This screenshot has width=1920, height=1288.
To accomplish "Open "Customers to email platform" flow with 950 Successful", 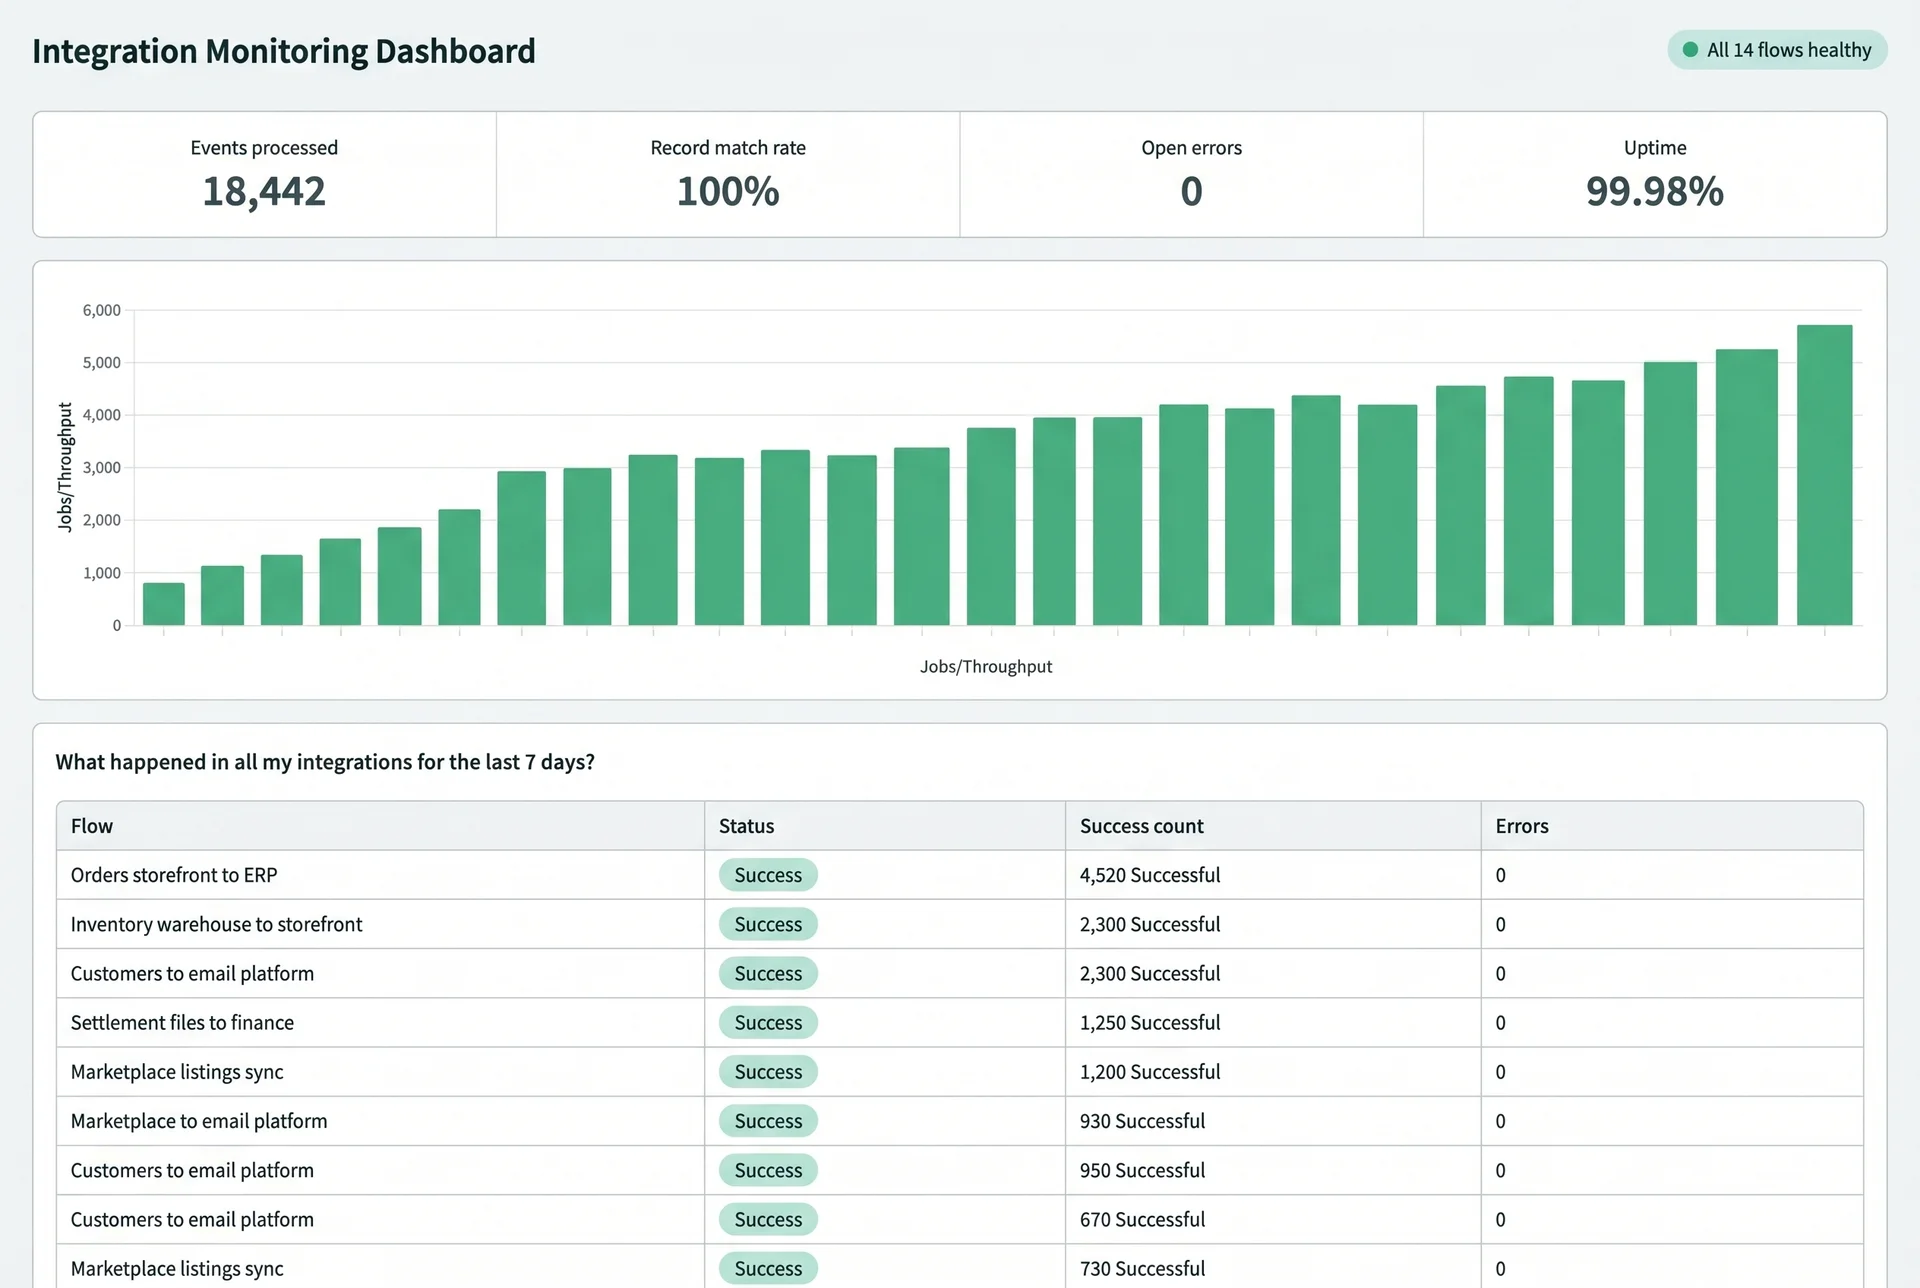I will pos(192,1170).
